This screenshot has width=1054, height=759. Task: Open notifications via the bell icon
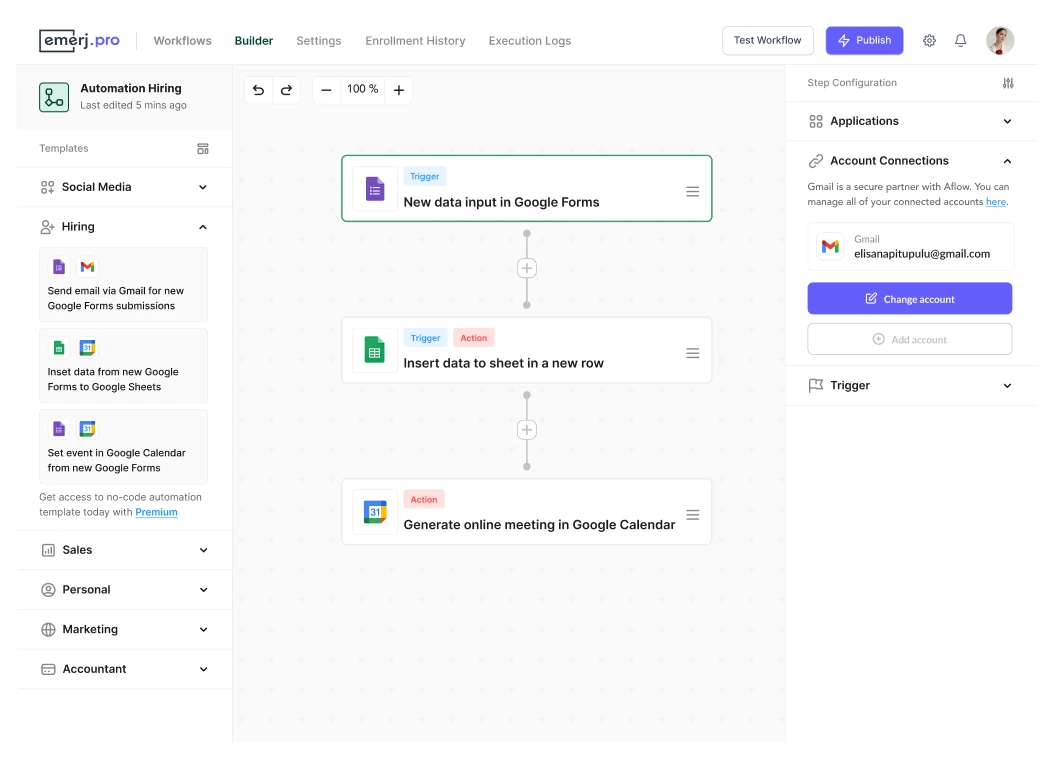point(961,40)
